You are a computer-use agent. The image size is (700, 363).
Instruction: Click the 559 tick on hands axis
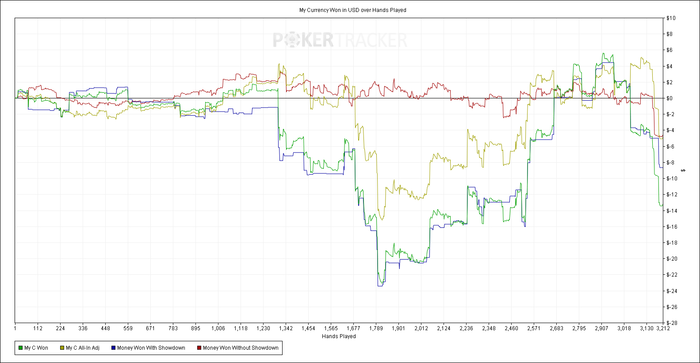(x=128, y=329)
